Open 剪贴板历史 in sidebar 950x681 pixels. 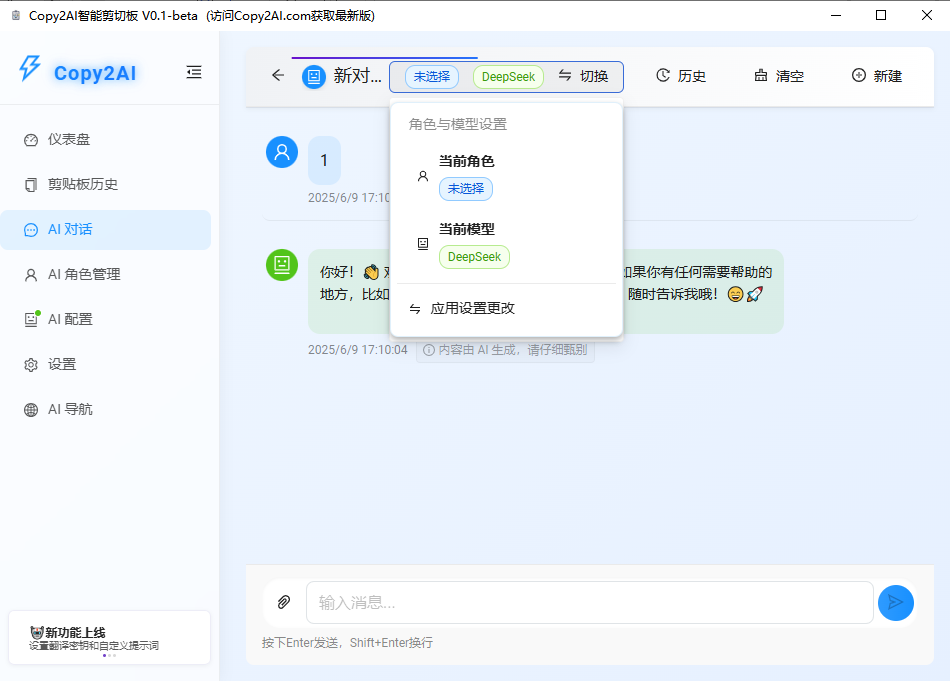[82, 185]
